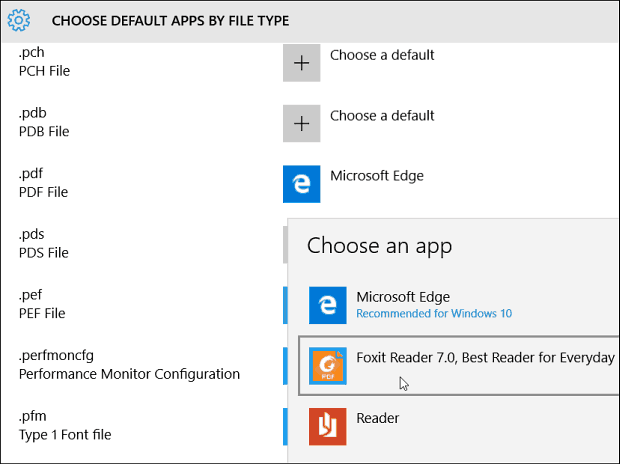Click '.pds' extension text
Viewport: 620px width, 464px height.
tap(31, 234)
